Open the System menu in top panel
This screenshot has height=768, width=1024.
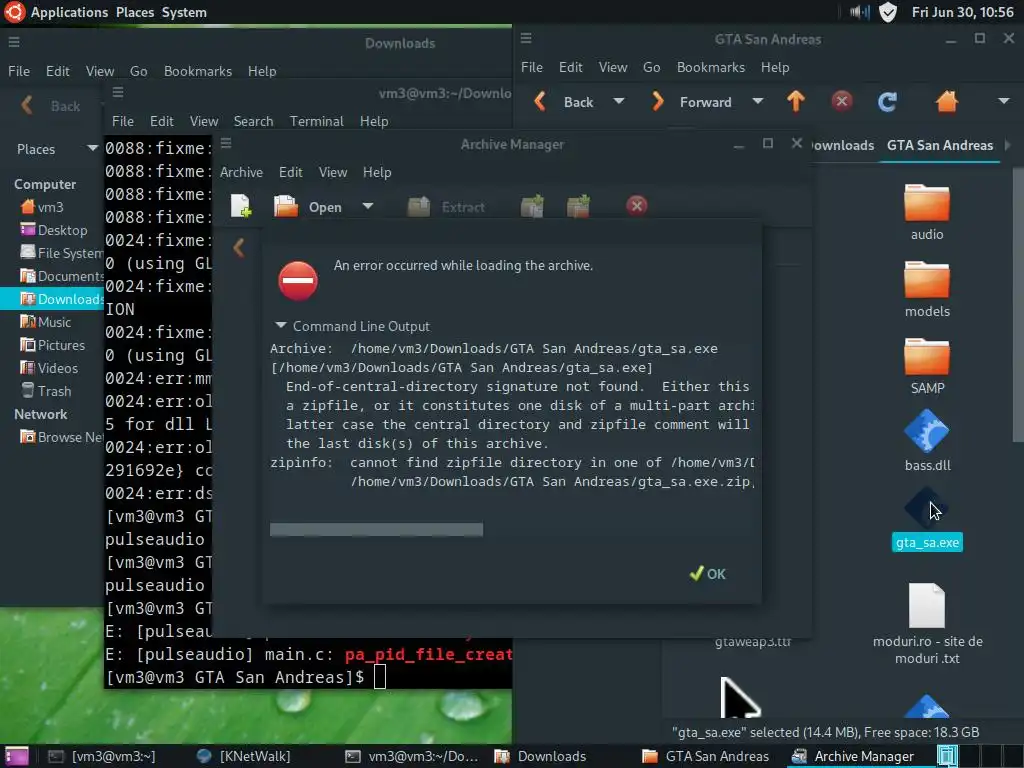tap(184, 12)
